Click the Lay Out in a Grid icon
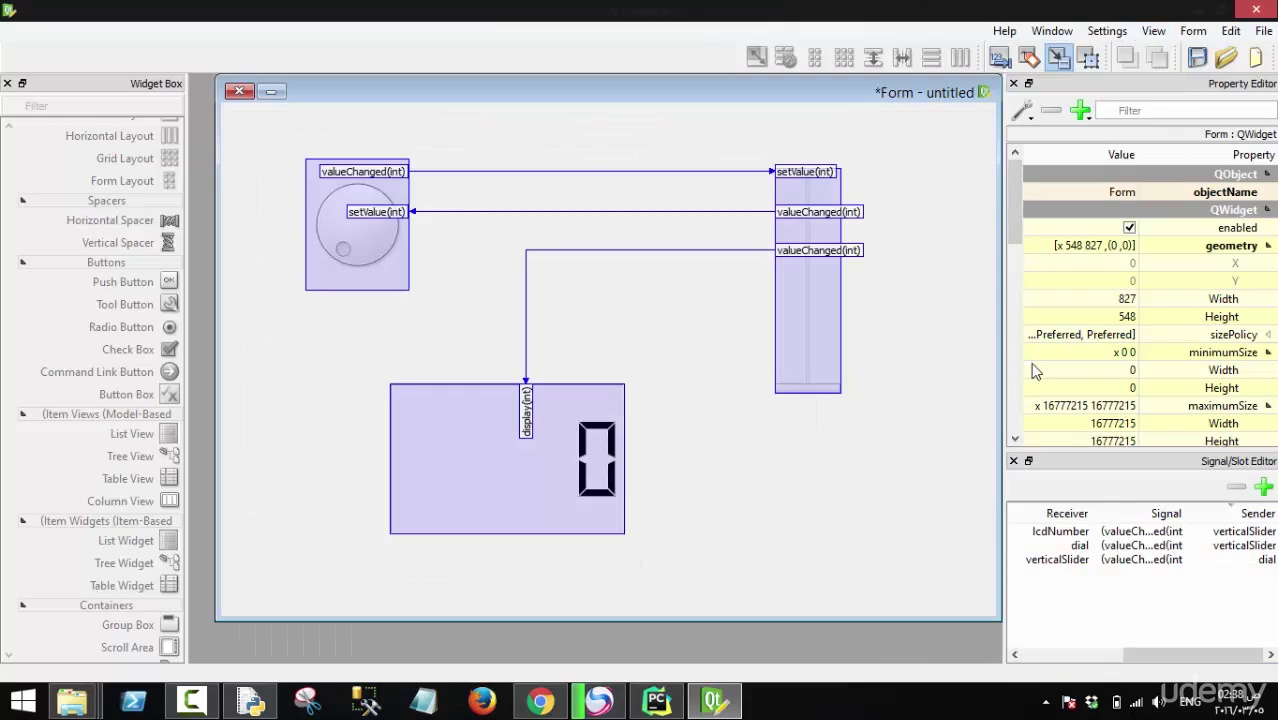Image resolution: width=1278 pixels, height=720 pixels. tap(844, 57)
